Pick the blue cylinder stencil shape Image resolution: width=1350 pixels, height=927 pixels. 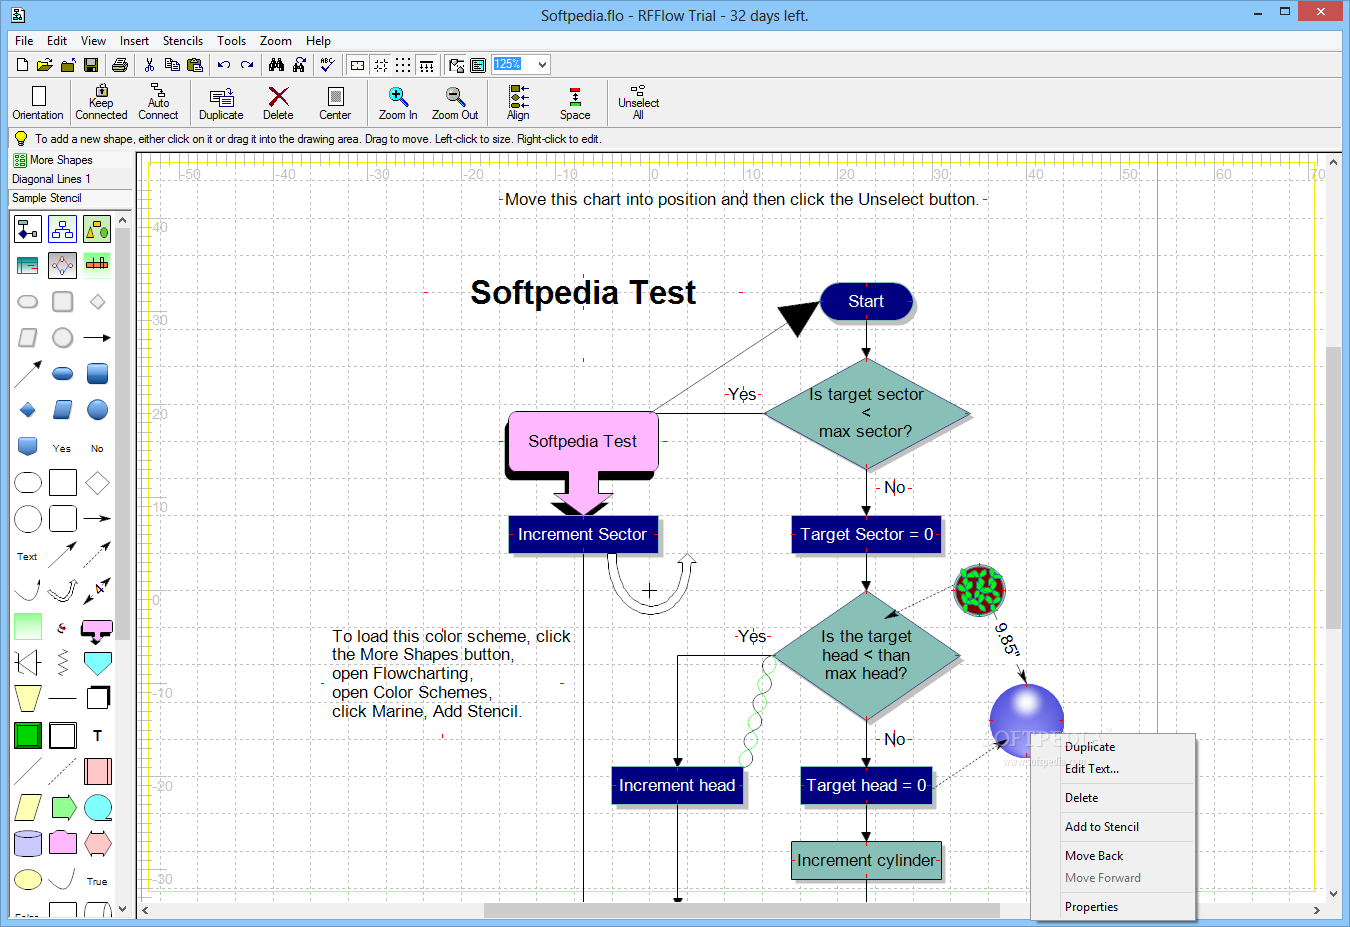tap(28, 843)
